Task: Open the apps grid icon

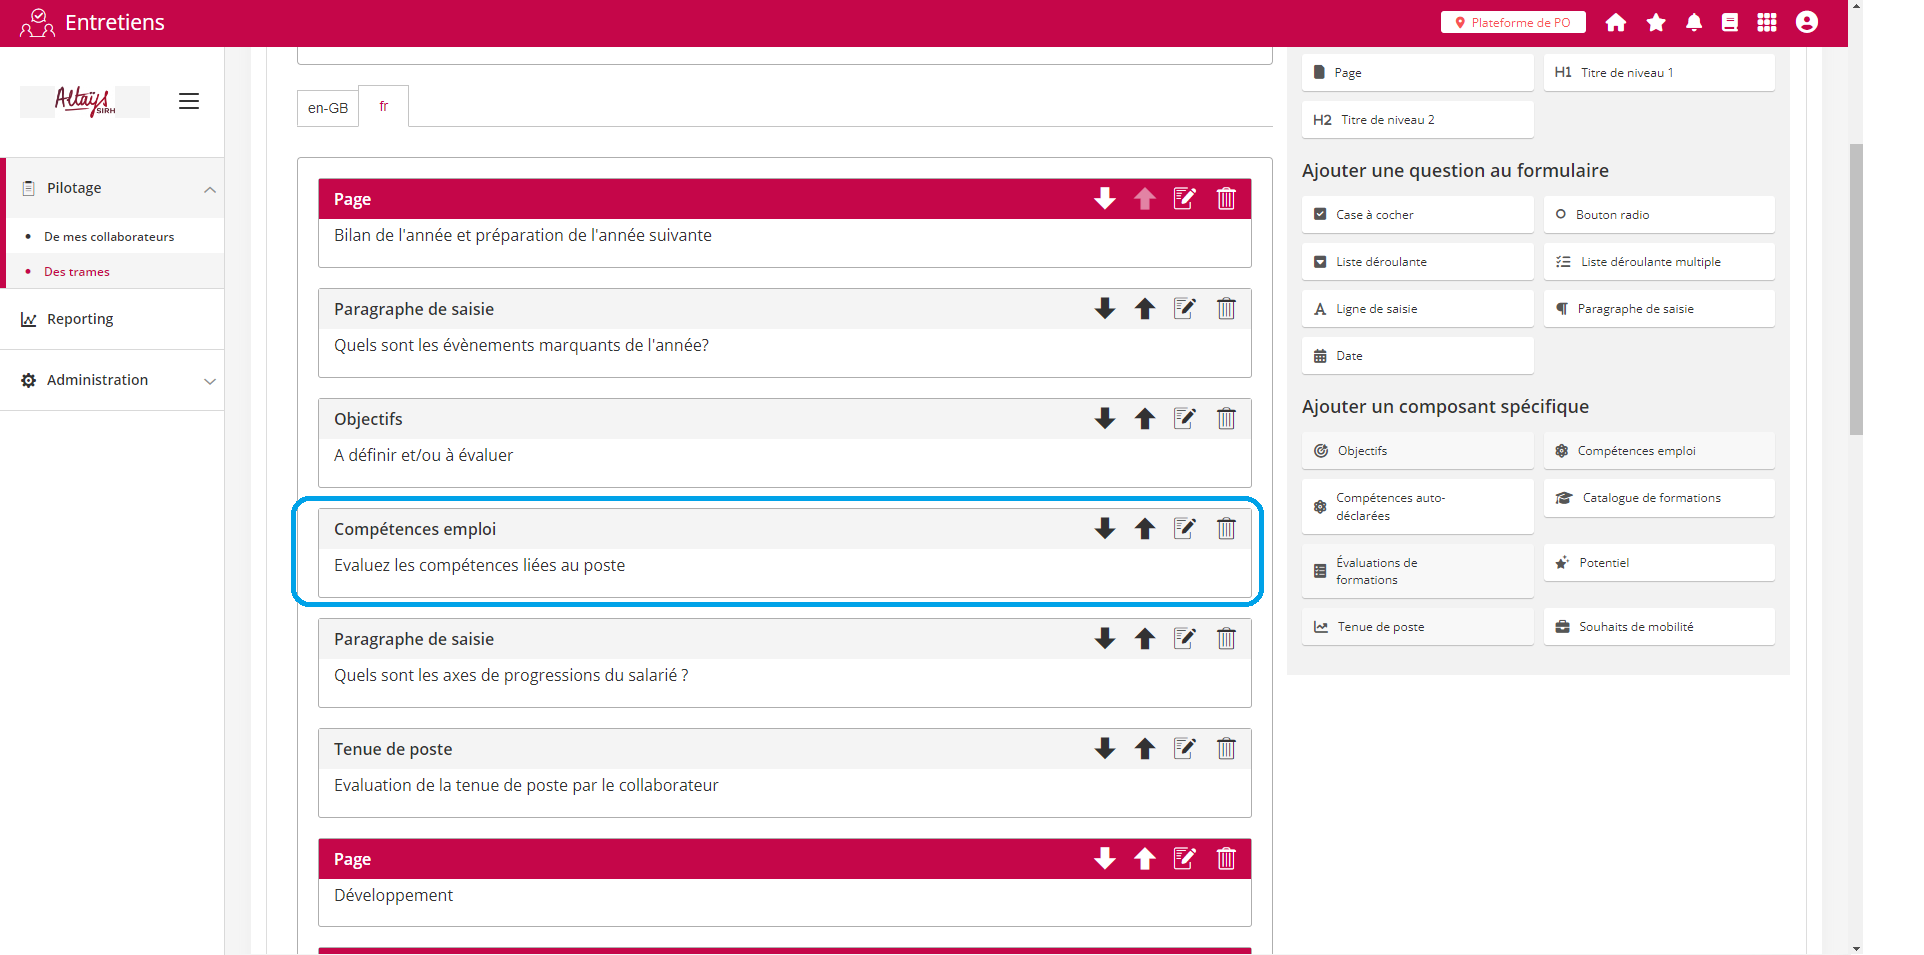Action: click(1767, 23)
